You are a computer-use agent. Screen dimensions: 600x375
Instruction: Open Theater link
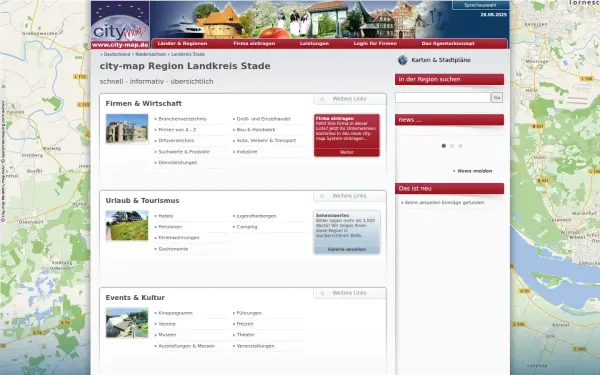tap(246, 335)
